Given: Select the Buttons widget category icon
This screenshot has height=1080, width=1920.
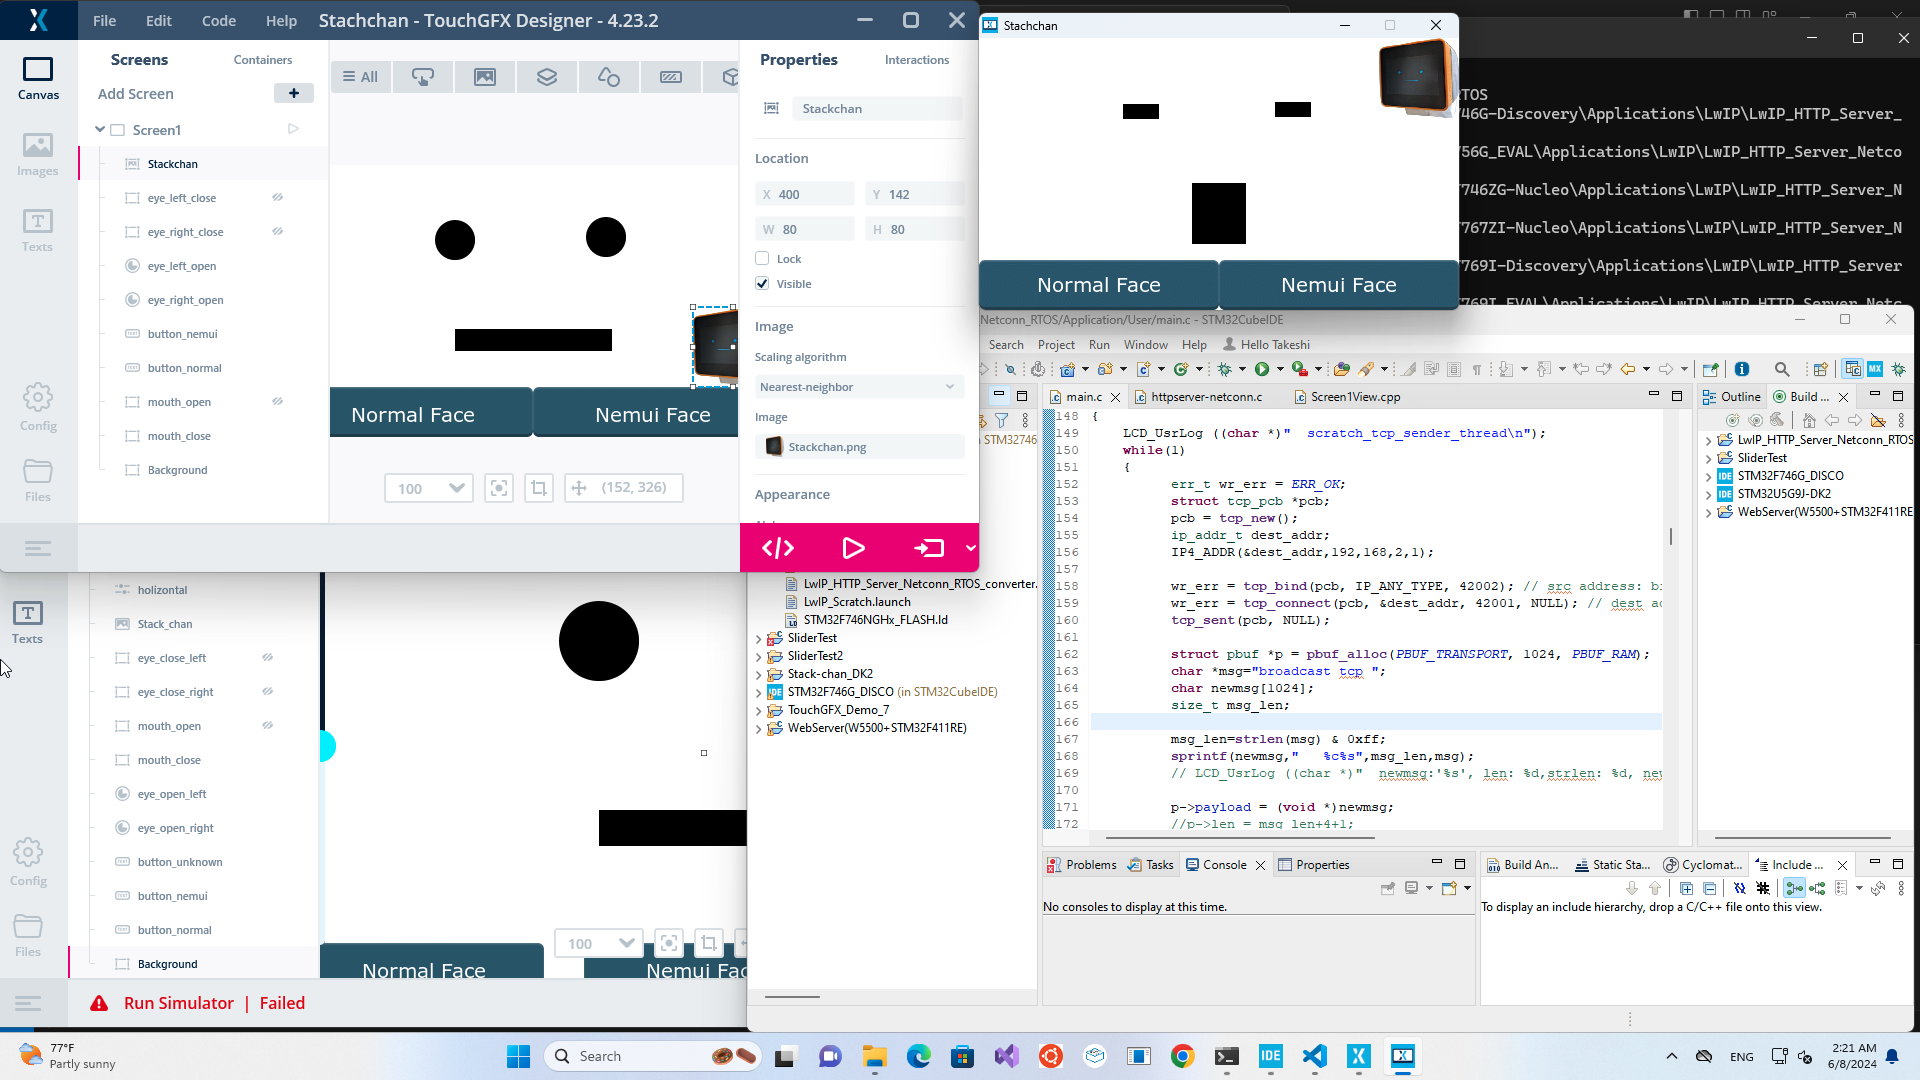Looking at the screenshot, I should (x=423, y=77).
